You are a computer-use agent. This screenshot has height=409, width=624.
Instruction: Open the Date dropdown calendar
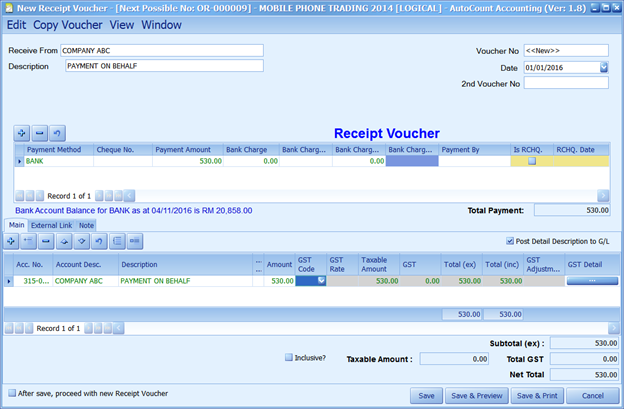(603, 67)
